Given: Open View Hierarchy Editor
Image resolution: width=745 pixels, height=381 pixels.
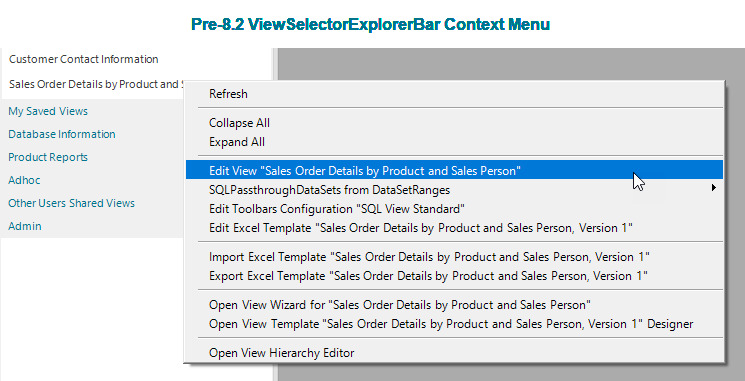Looking at the screenshot, I should coord(454,353).
